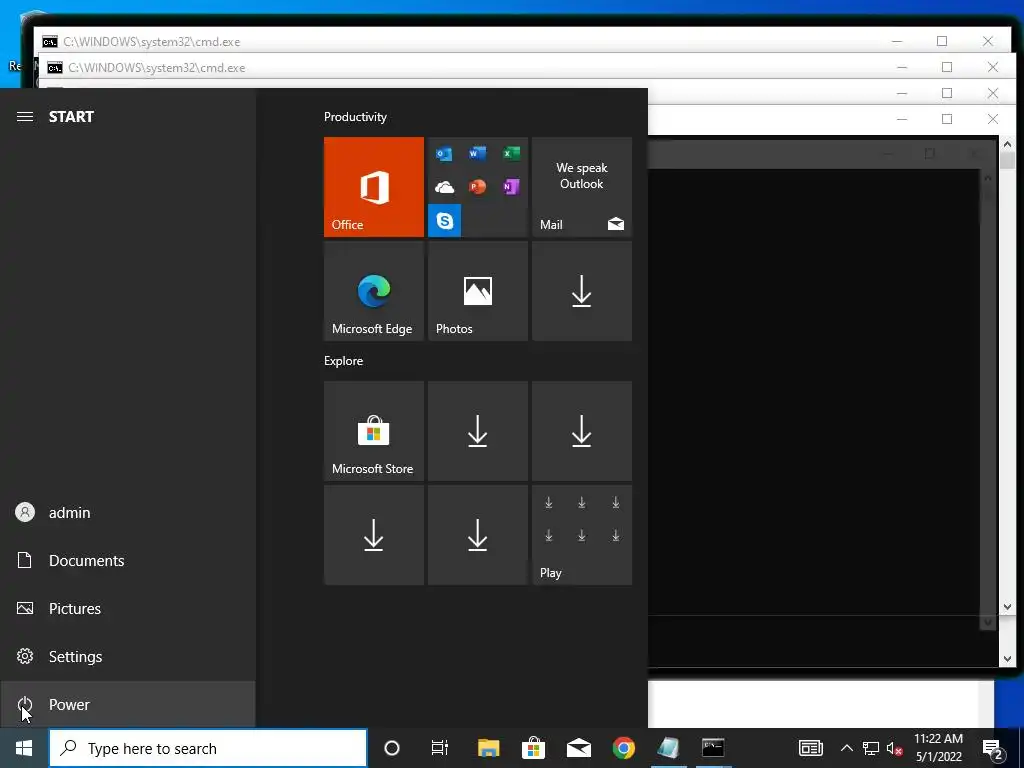Click the scroll-up arrow in the cmd window
This screenshot has height=768, width=1024.
pos(1007,144)
